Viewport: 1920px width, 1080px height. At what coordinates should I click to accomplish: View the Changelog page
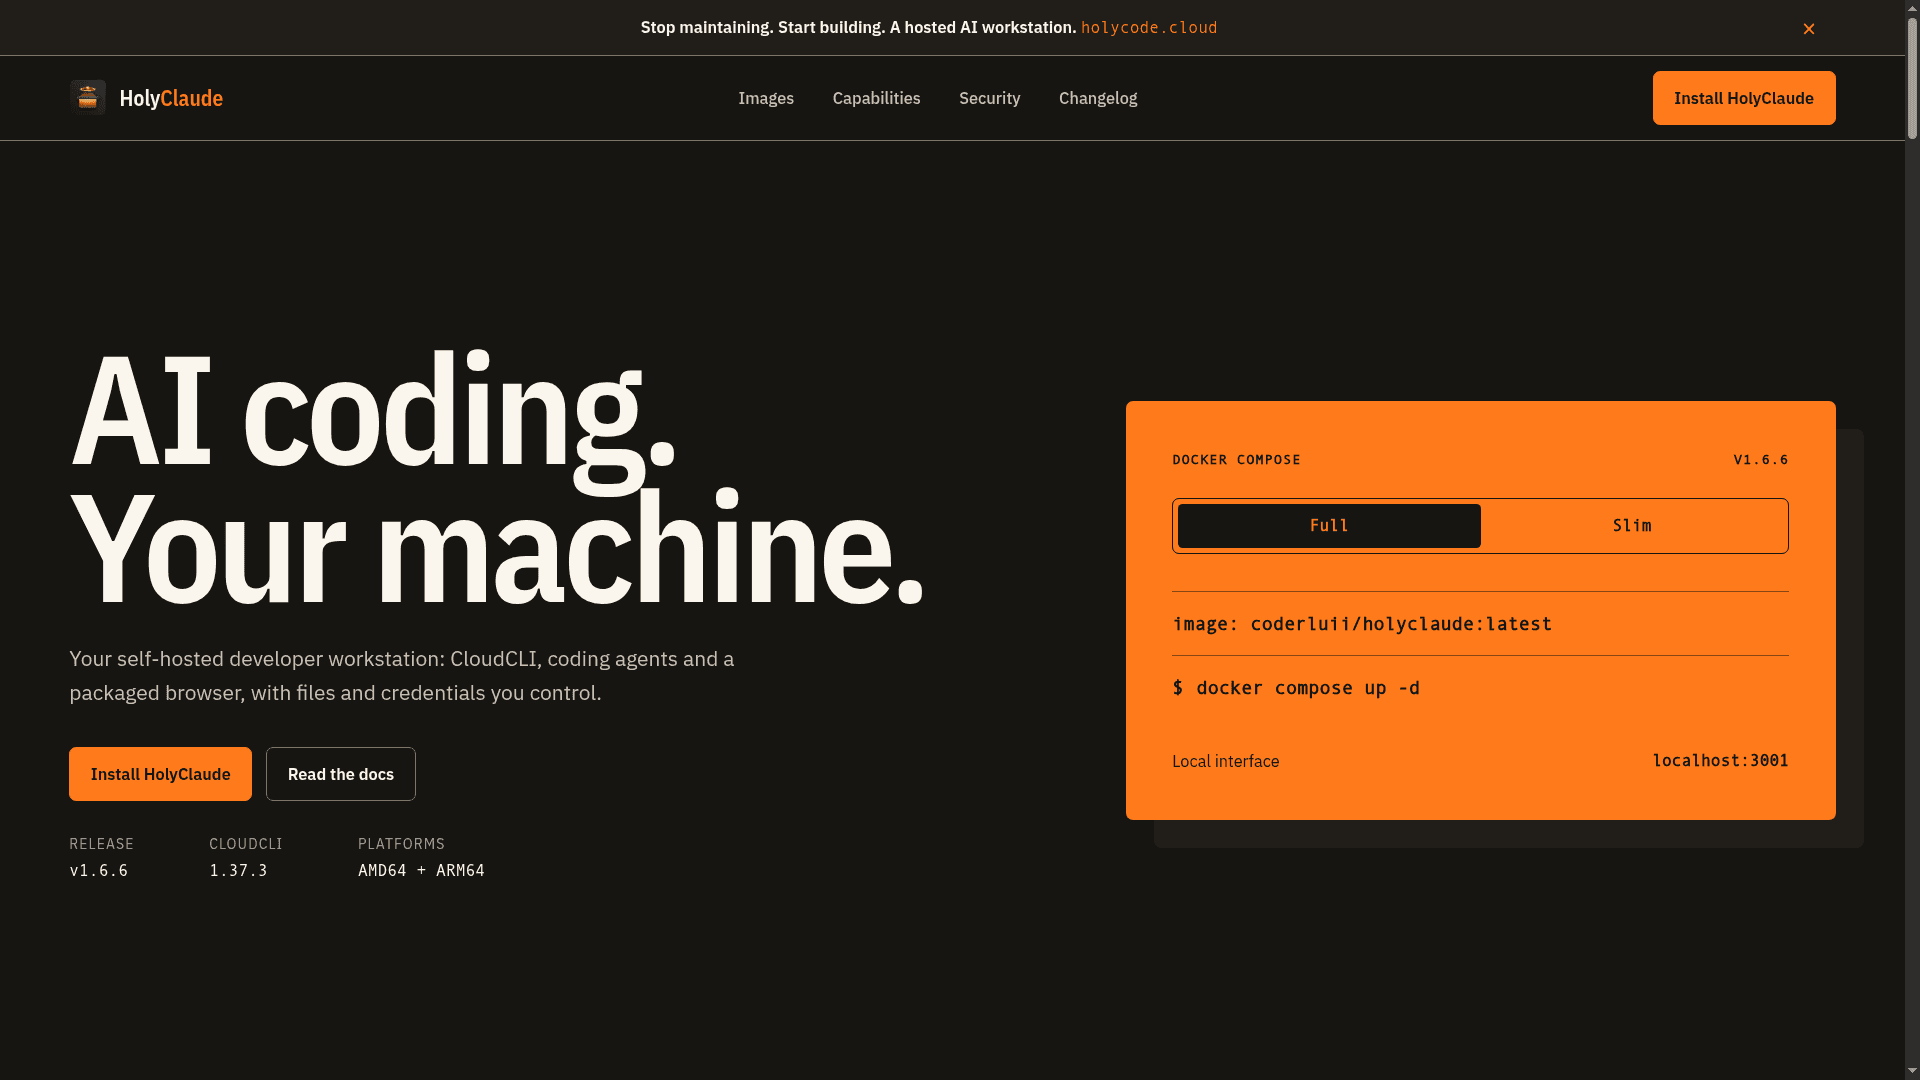click(x=1098, y=98)
